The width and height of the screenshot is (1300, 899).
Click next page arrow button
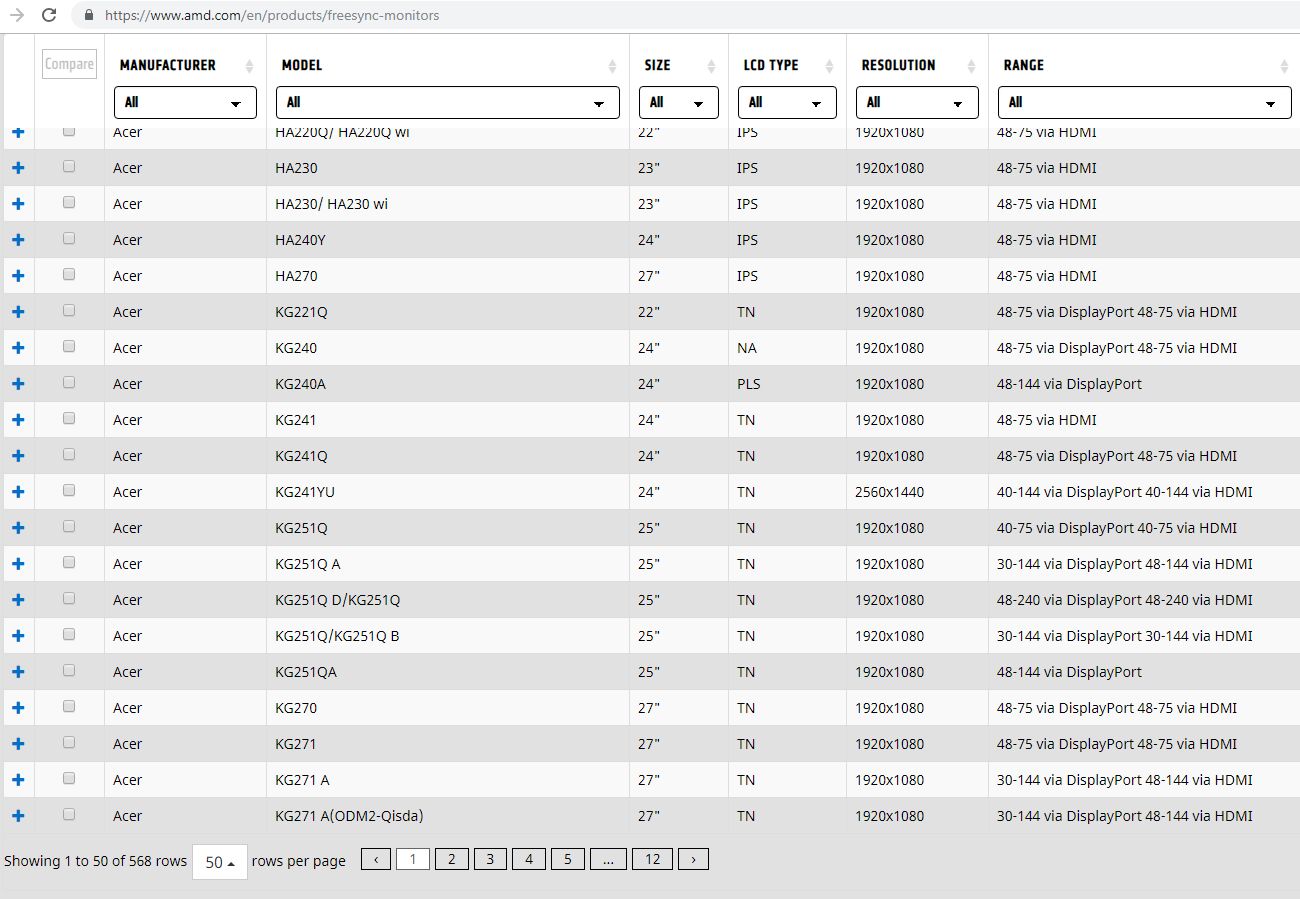pos(693,859)
